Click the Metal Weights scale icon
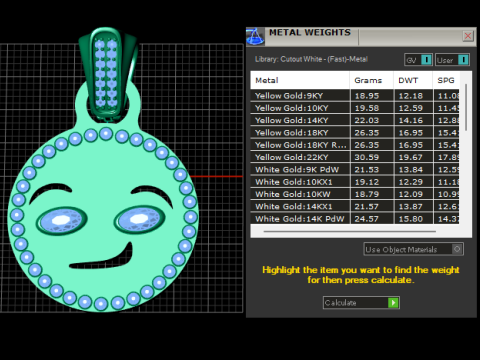The image size is (480, 360). click(x=255, y=36)
